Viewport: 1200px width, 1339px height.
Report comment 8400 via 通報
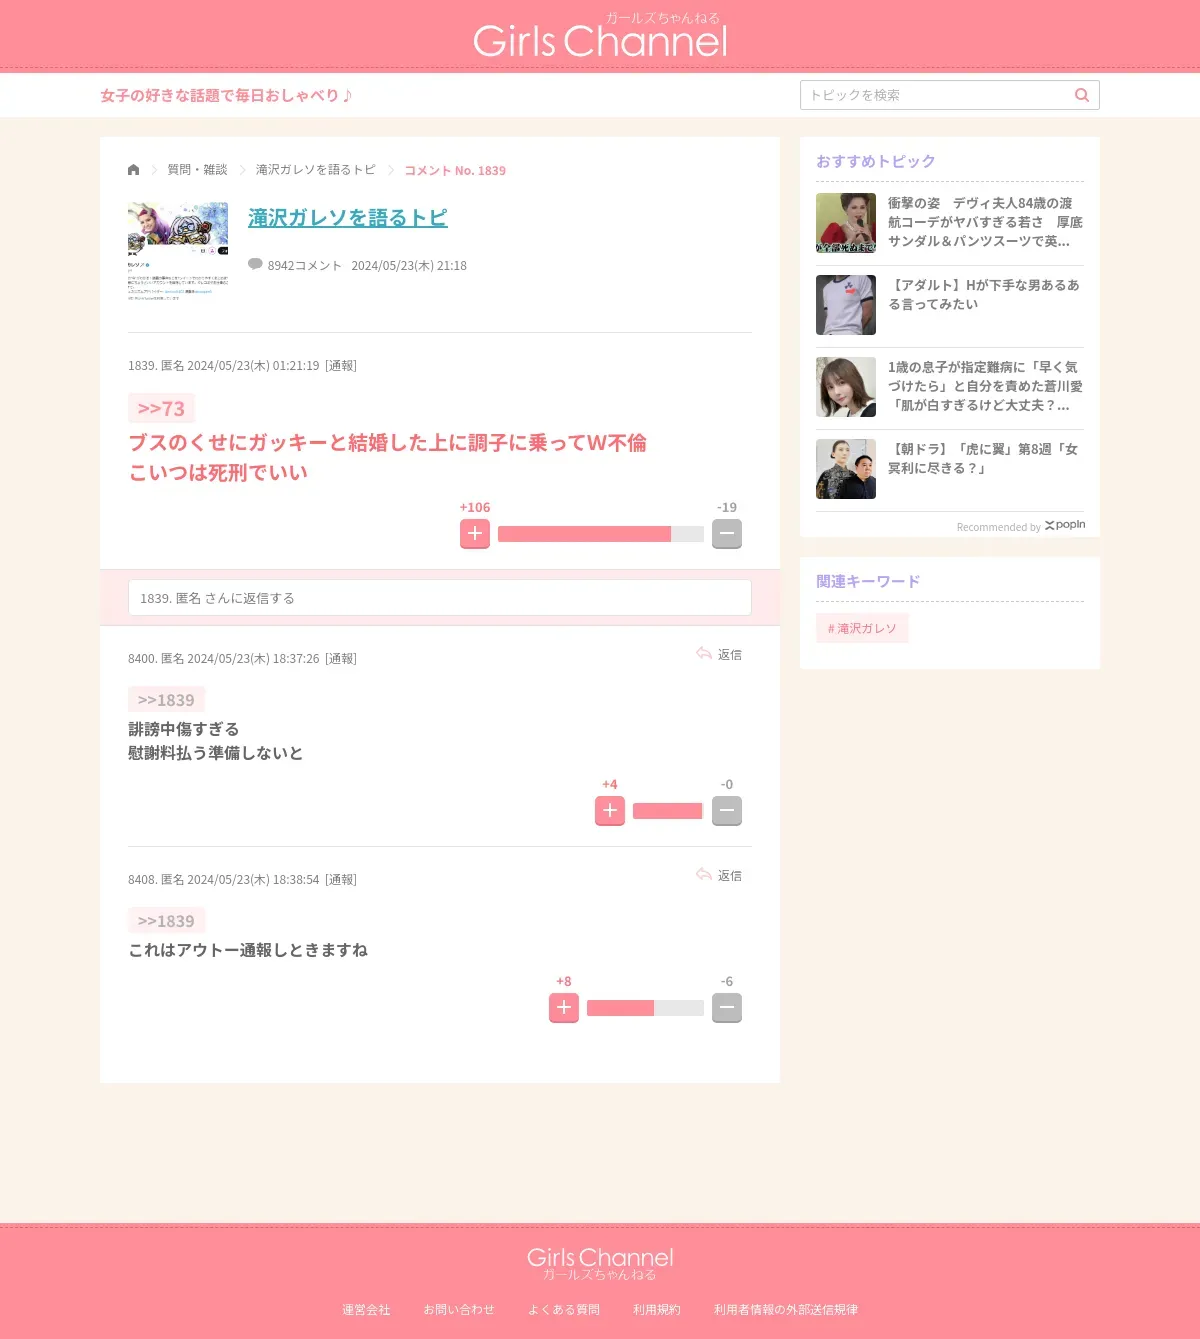341,659
